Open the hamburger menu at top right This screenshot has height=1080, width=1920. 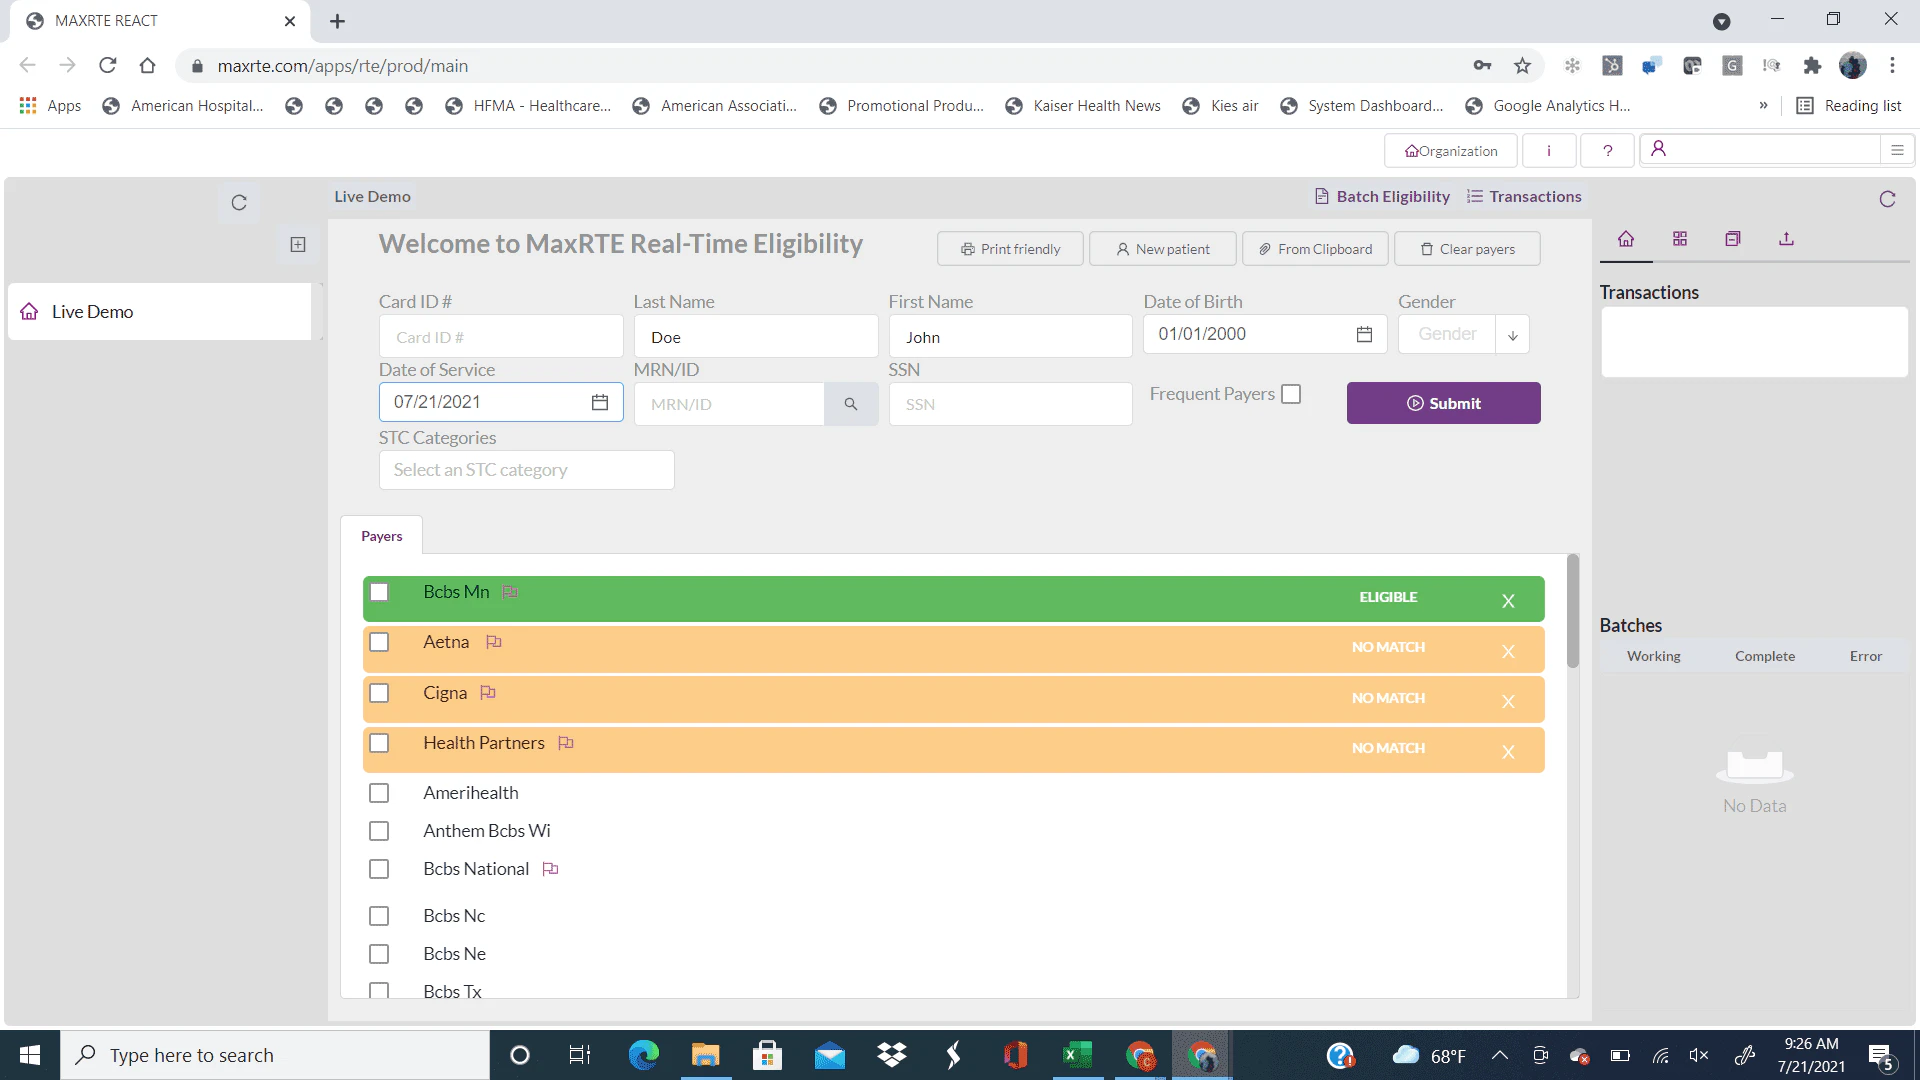[x=1898, y=148]
